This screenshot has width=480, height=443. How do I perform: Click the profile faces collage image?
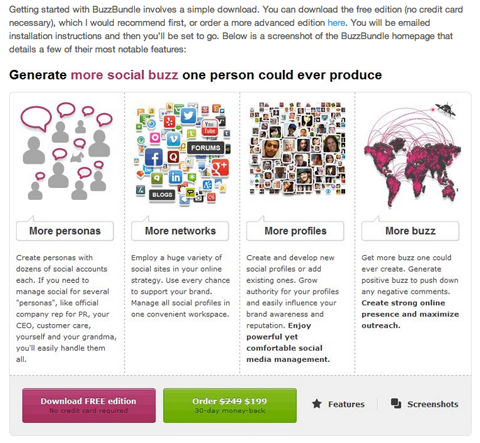point(298,148)
